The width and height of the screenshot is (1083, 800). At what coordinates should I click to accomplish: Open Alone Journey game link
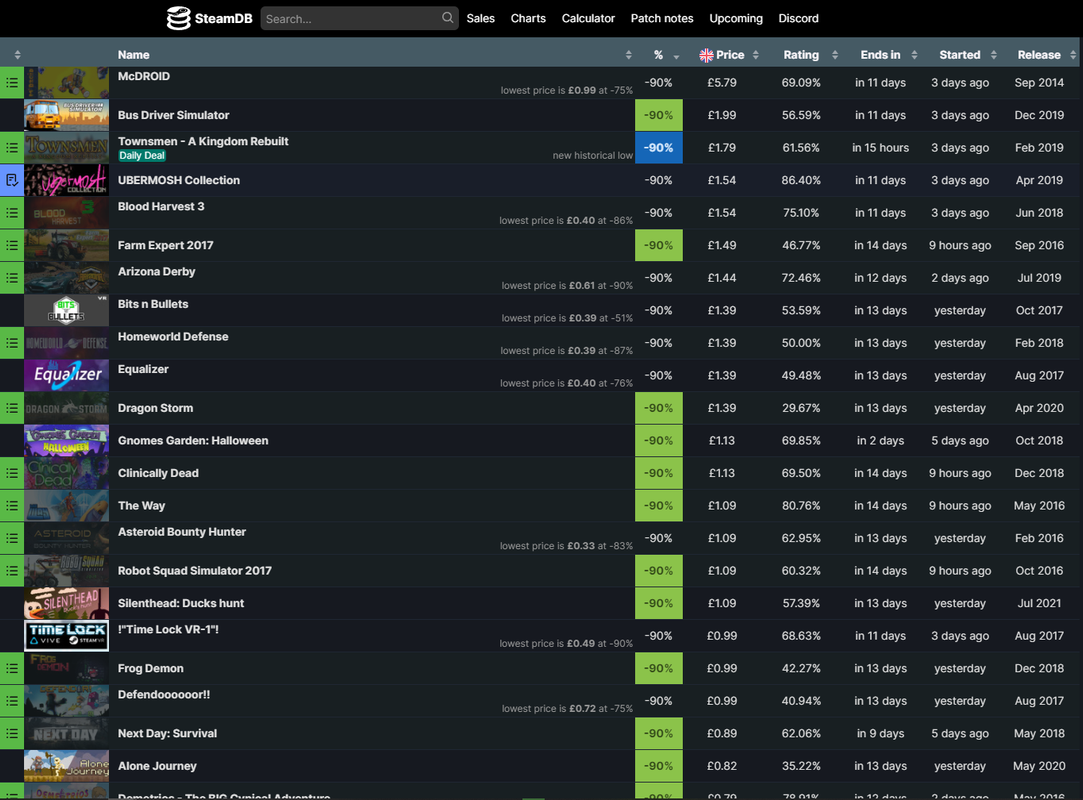157,765
